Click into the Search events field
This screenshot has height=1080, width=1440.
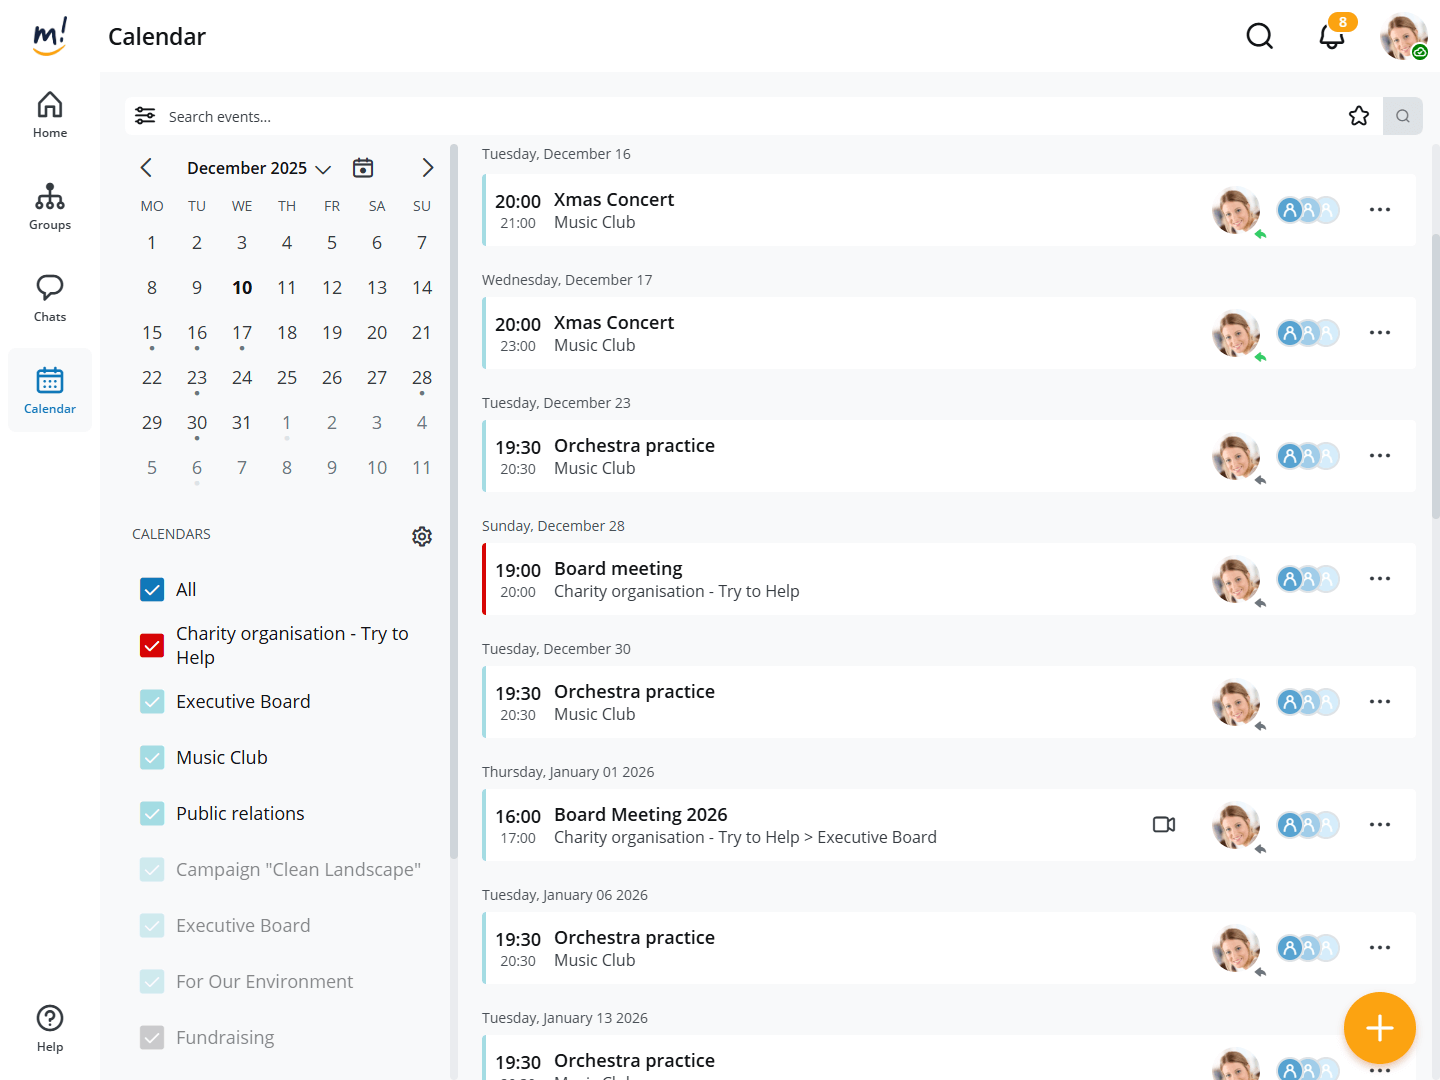pos(700,116)
